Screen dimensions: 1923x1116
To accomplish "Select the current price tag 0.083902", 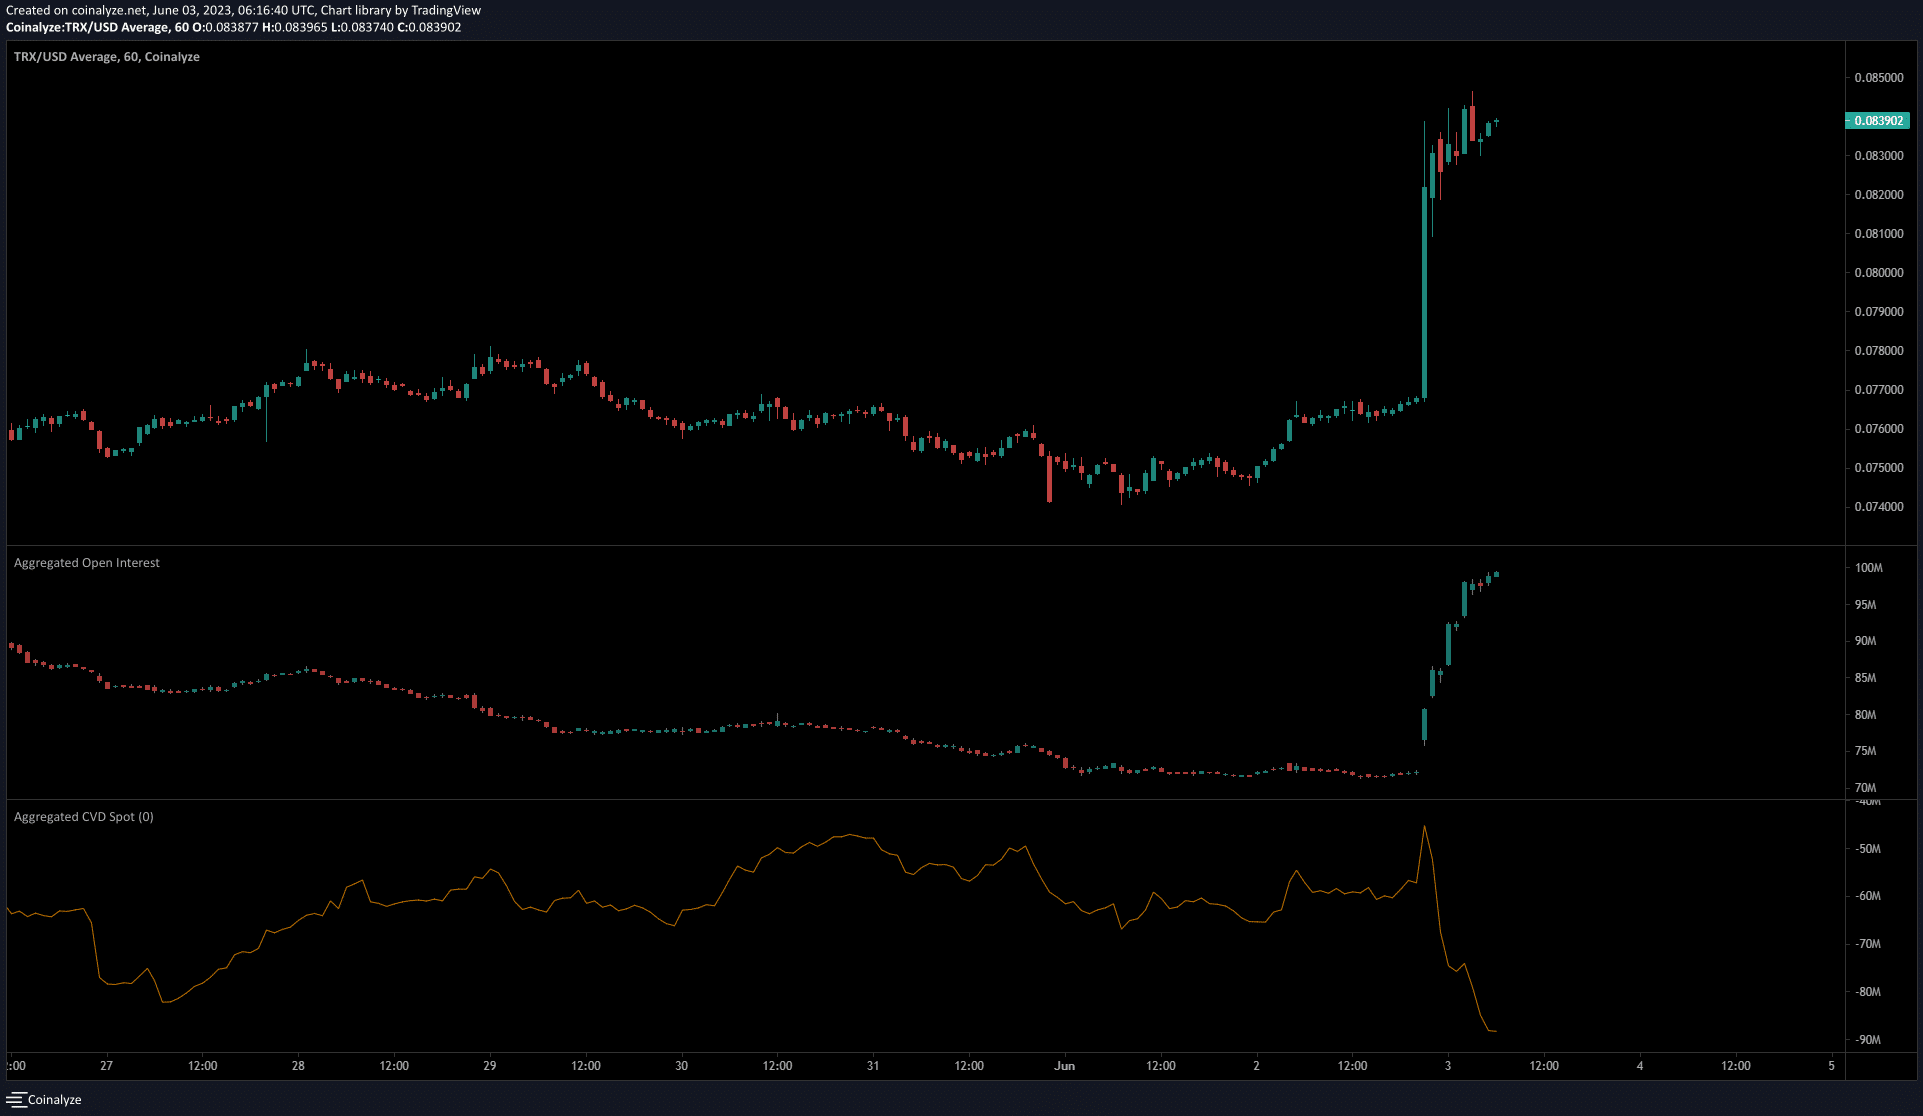I will [x=1878, y=121].
